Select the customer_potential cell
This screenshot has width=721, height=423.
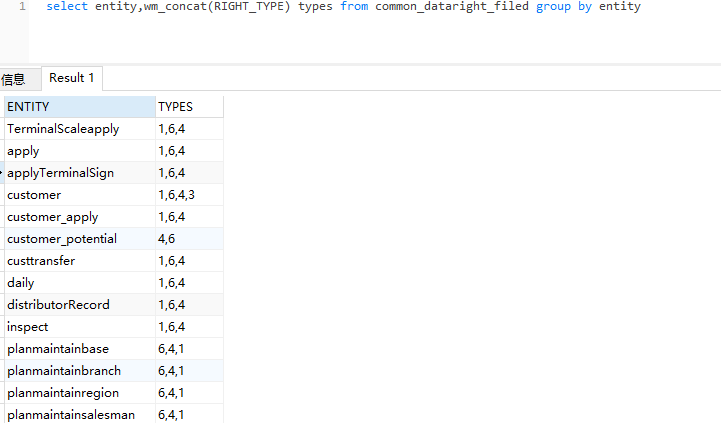point(80,239)
